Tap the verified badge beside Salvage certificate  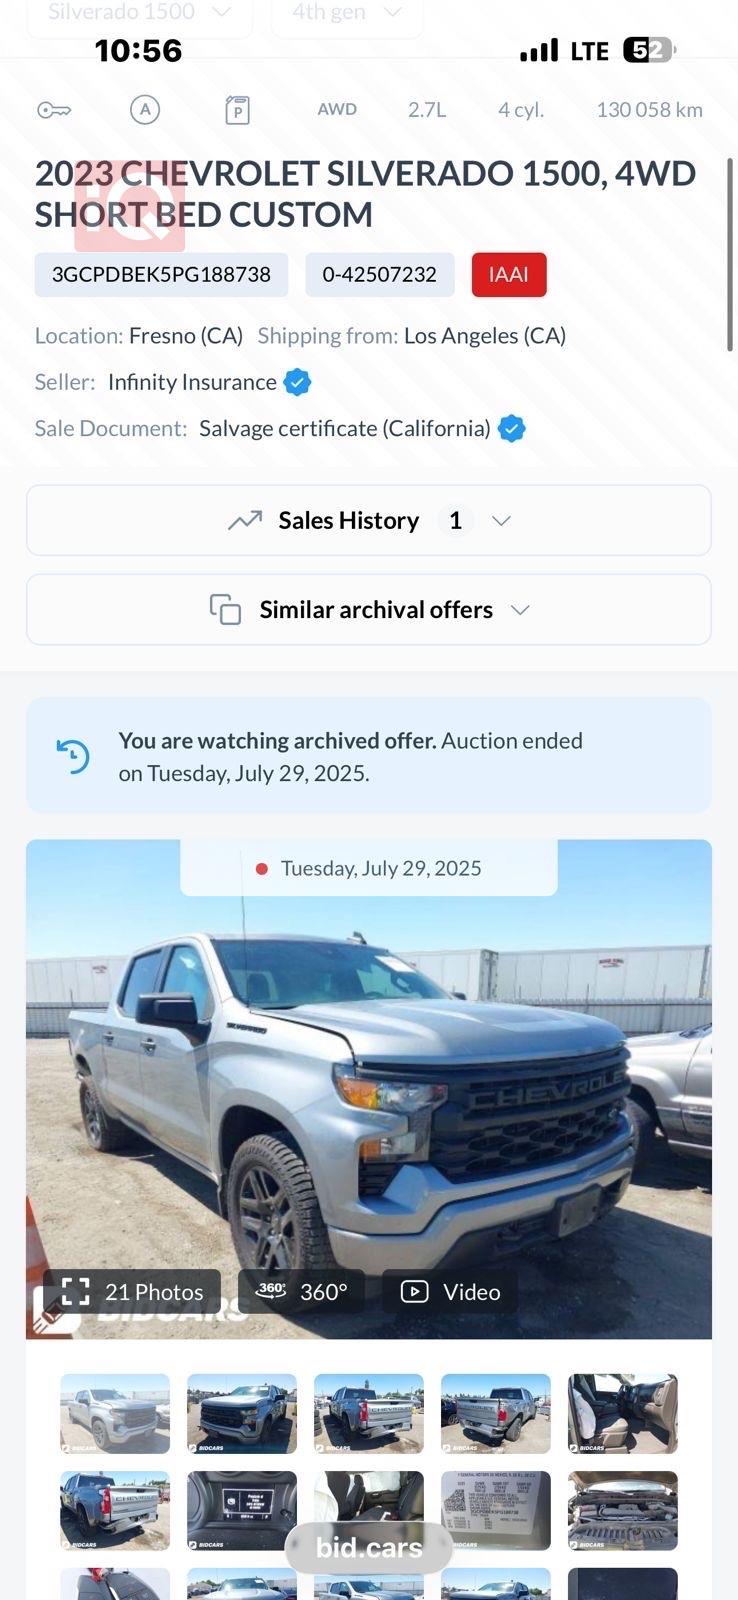pyautogui.click(x=512, y=429)
